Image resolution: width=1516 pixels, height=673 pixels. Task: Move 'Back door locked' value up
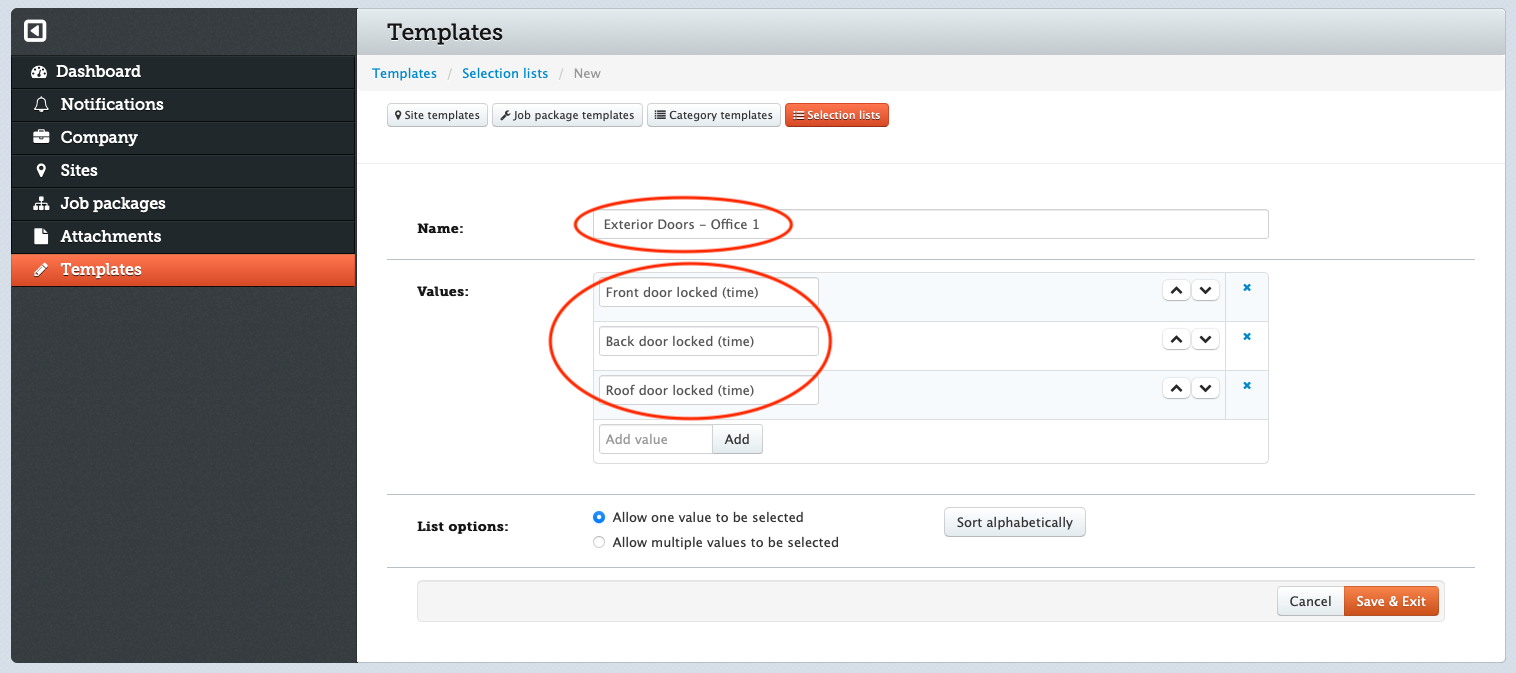(1177, 340)
